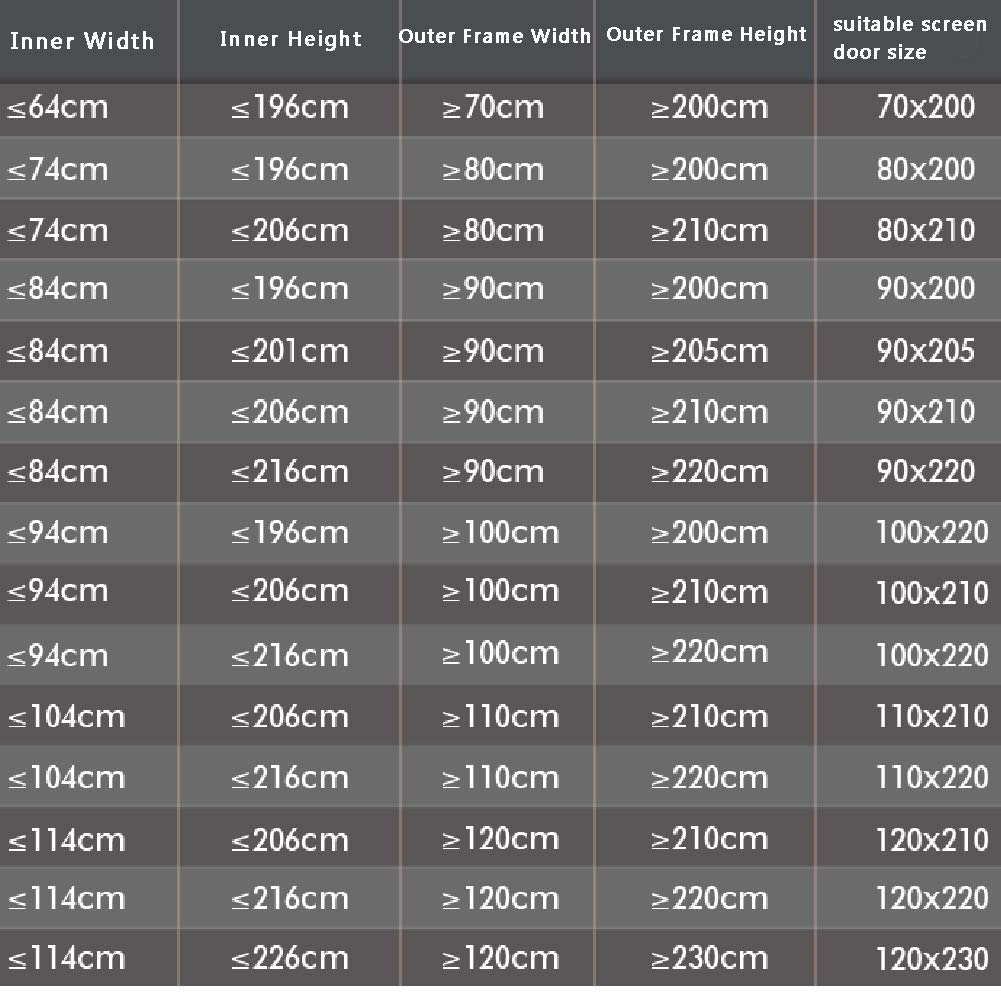Click the 110x220 door size cell
Screen dimensions: 1001x1001
932,777
